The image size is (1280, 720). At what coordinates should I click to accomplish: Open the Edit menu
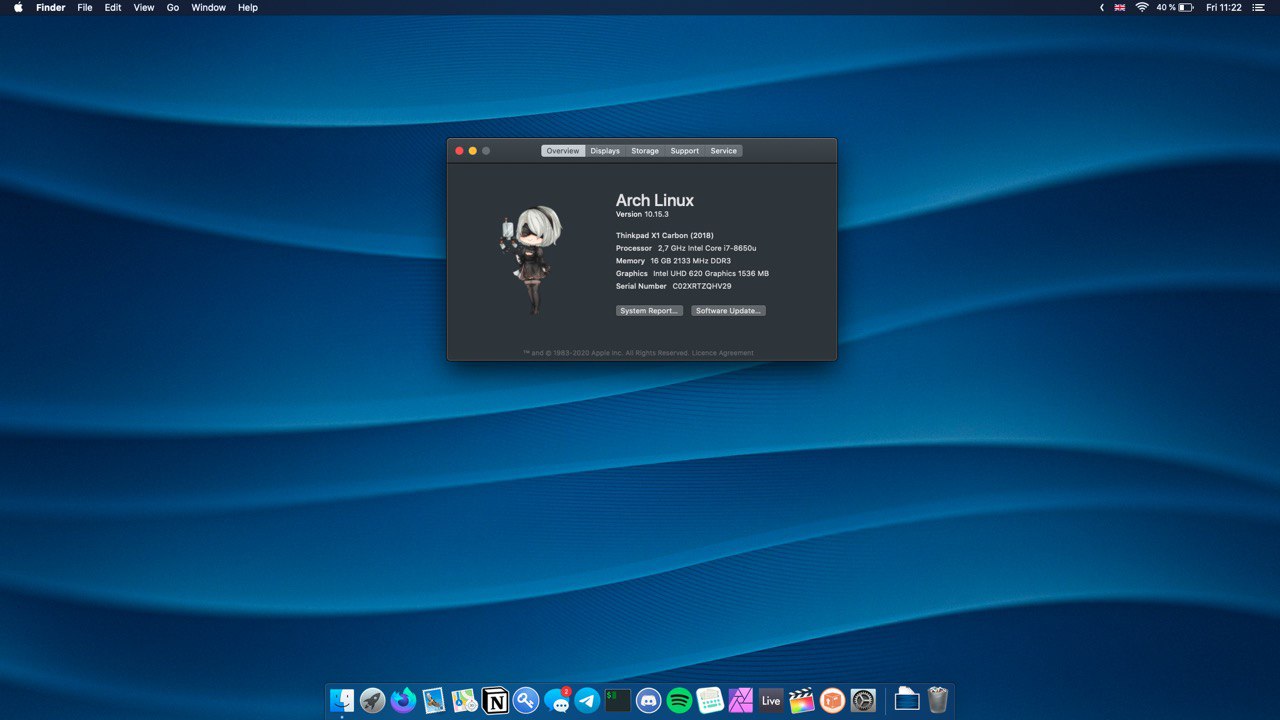click(113, 7)
